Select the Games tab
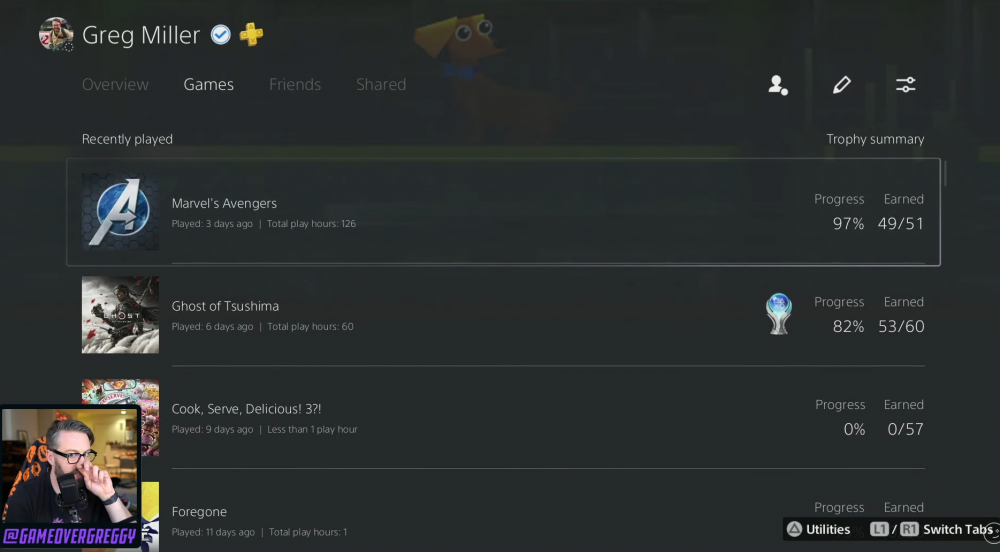Image resolution: width=1000 pixels, height=552 pixels. (x=209, y=84)
